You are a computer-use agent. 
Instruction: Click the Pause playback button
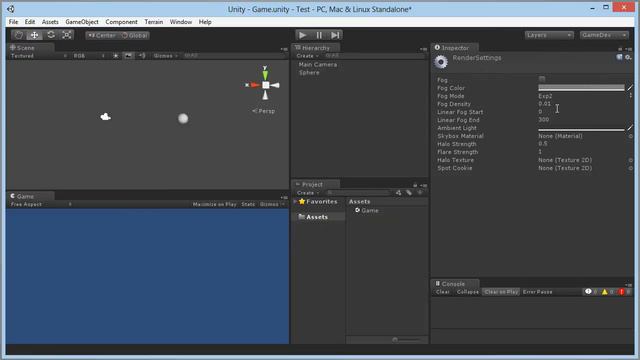coord(319,35)
